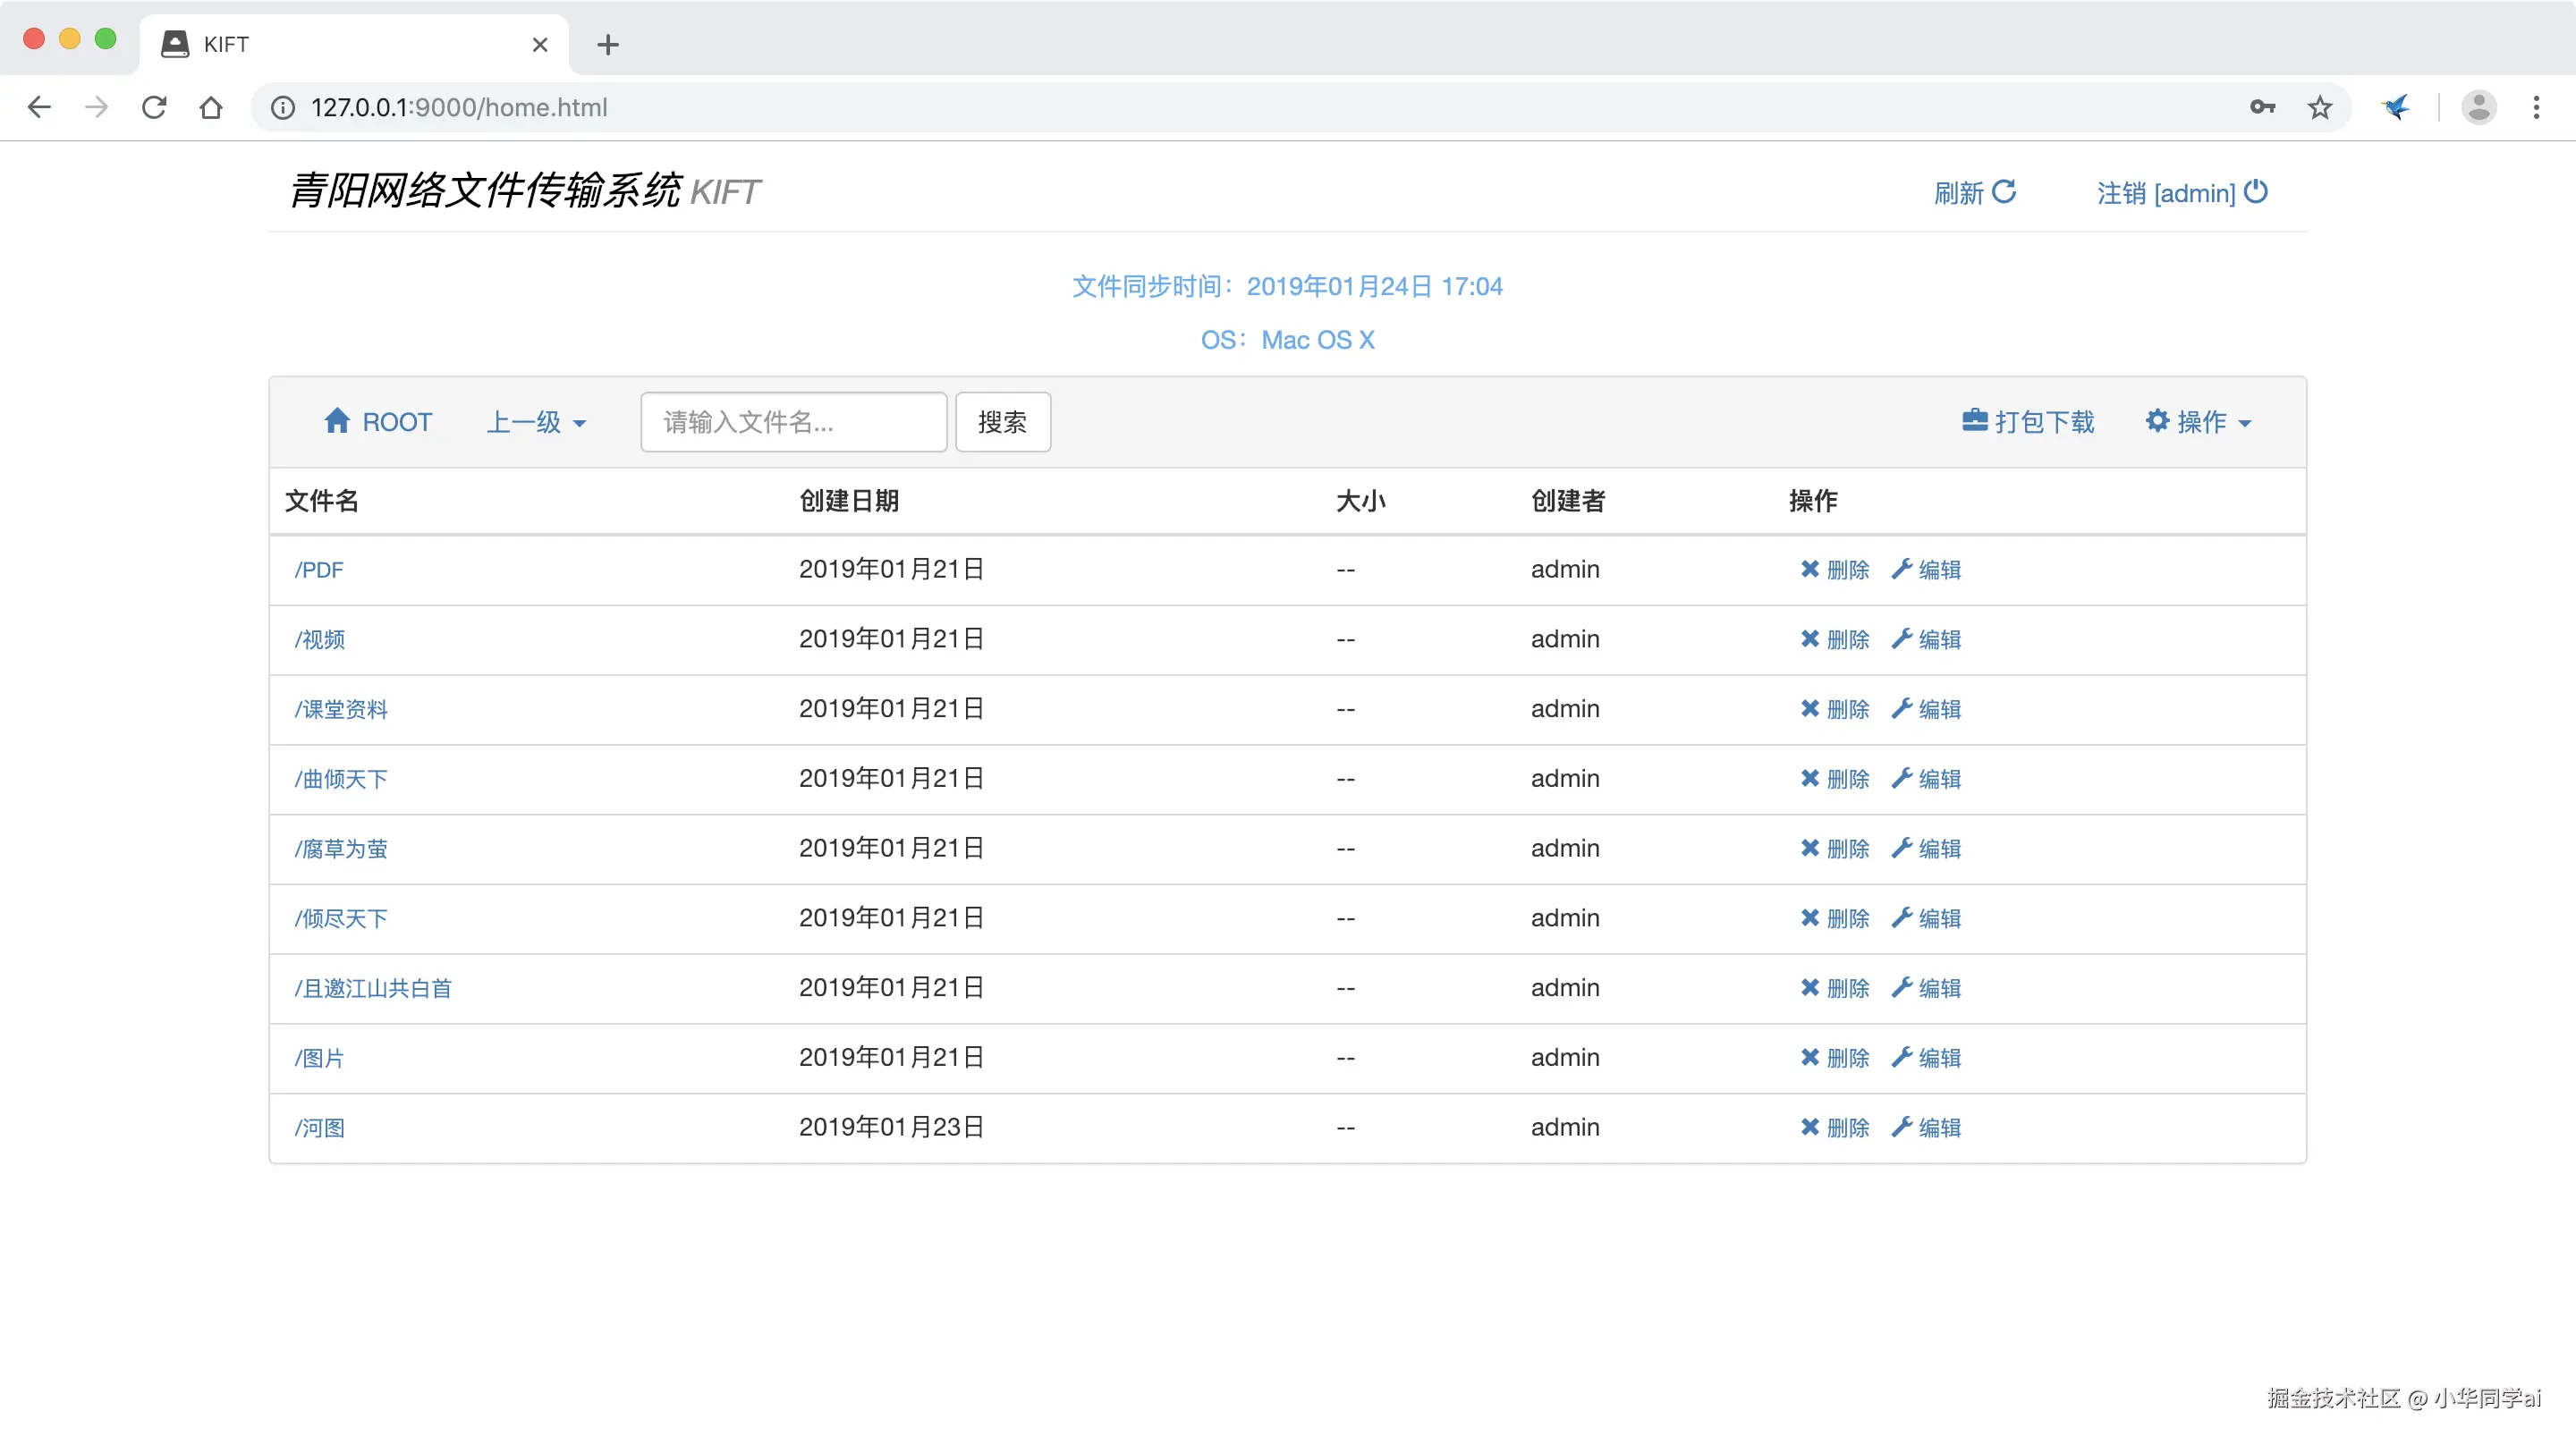Delete the /PDF folder with X icon
2576x1445 pixels.
click(x=1809, y=569)
